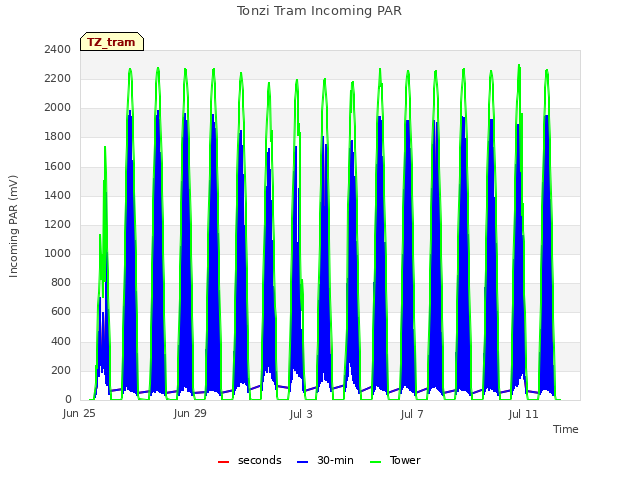Toggle the 30-min legend entry
This screenshot has height=480, width=640.
click(325, 460)
